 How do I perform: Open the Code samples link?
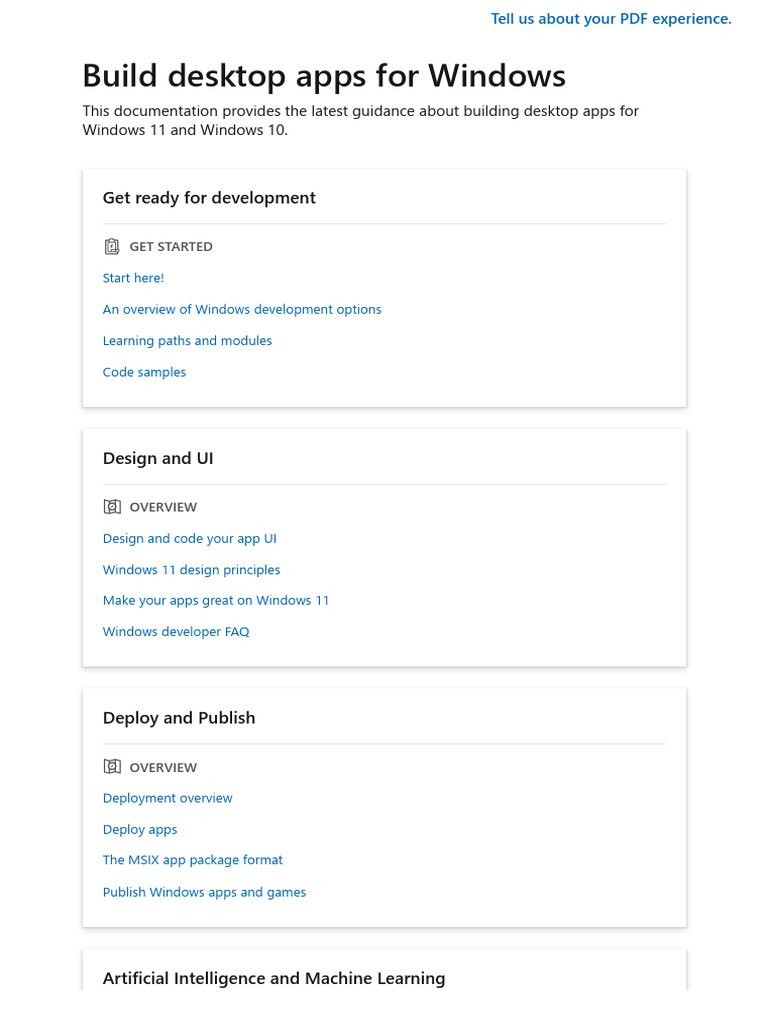[144, 372]
